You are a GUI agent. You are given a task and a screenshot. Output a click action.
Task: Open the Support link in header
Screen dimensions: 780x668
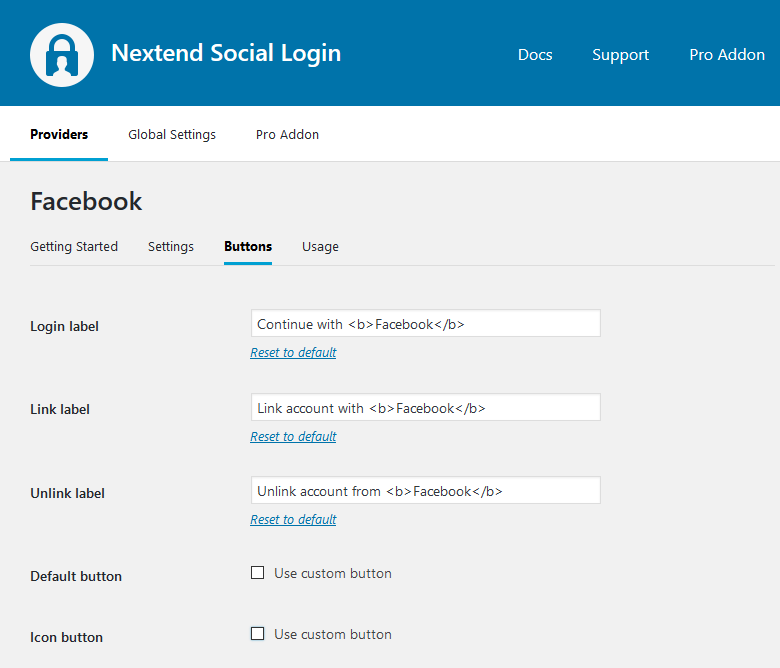pyautogui.click(x=620, y=55)
